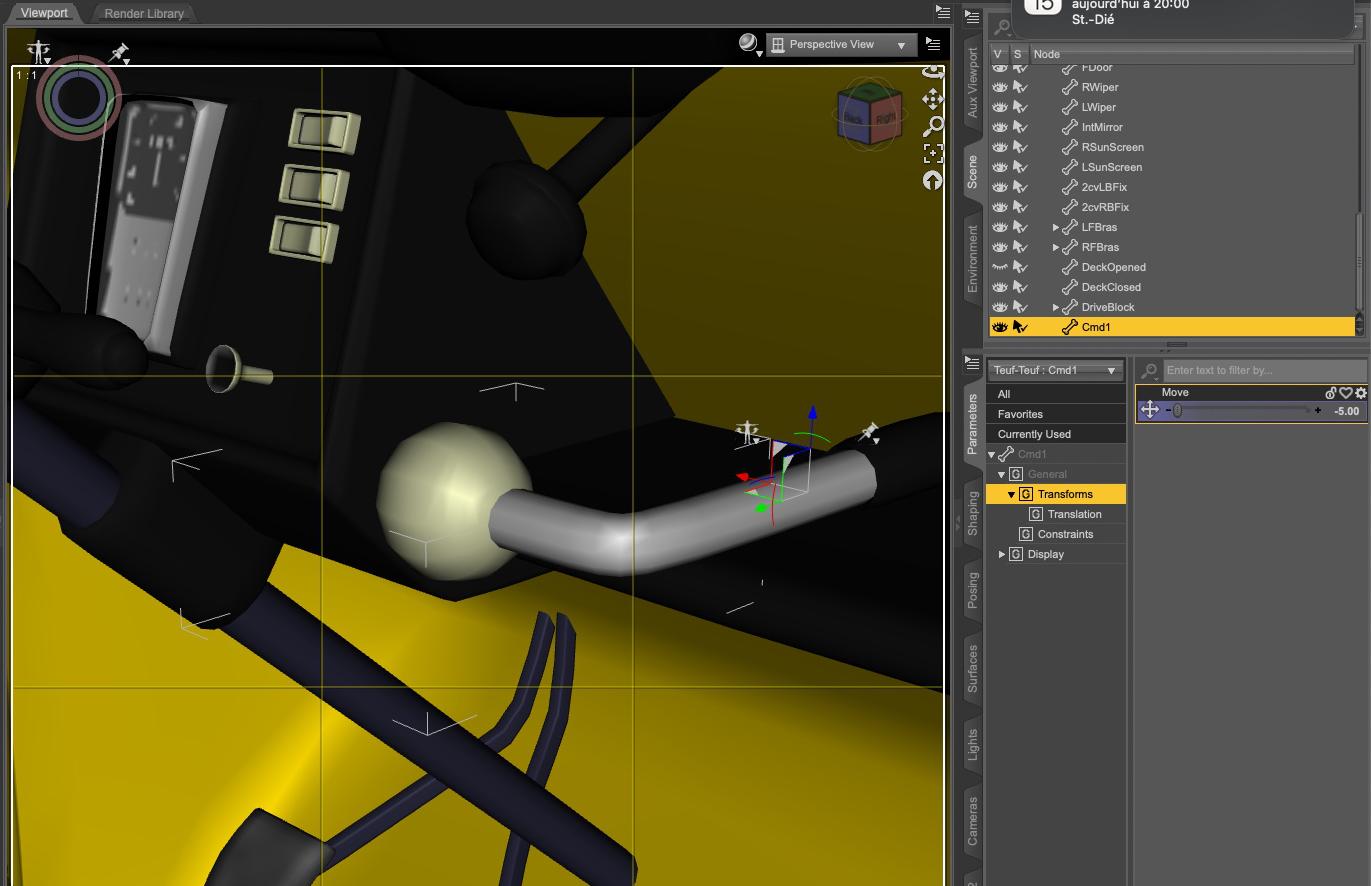Image resolution: width=1371 pixels, height=886 pixels.
Task: Open the Posing side tab
Action: pyautogui.click(x=973, y=590)
